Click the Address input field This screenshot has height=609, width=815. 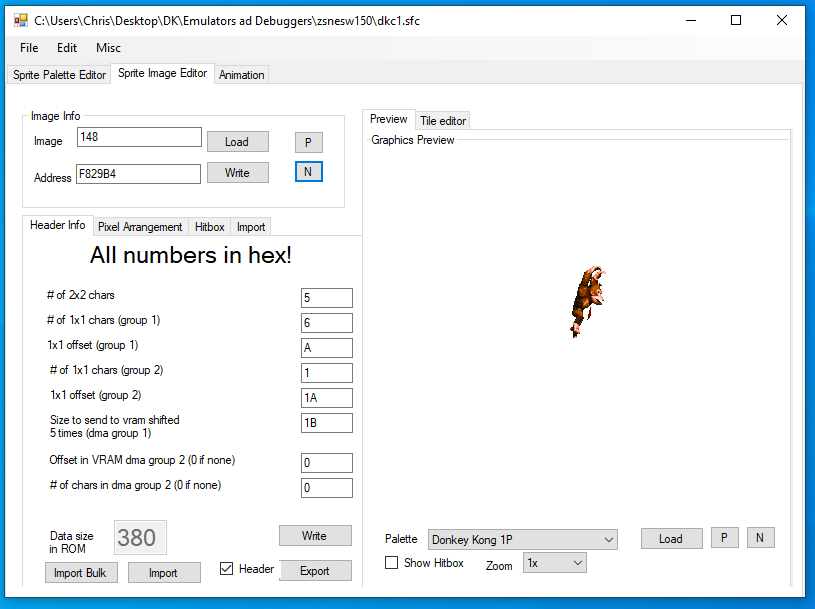pos(138,174)
